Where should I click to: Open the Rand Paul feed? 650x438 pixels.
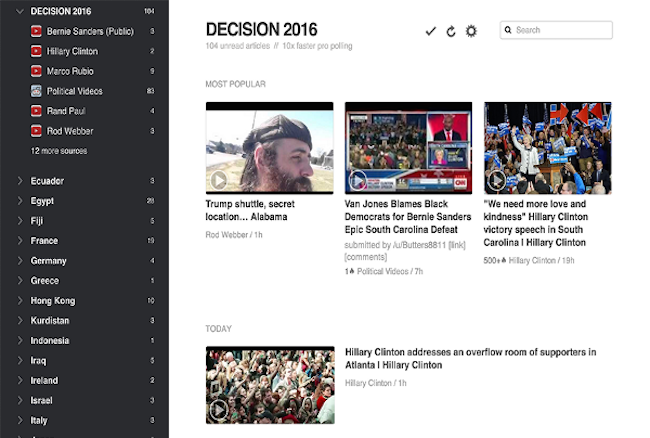(65, 111)
